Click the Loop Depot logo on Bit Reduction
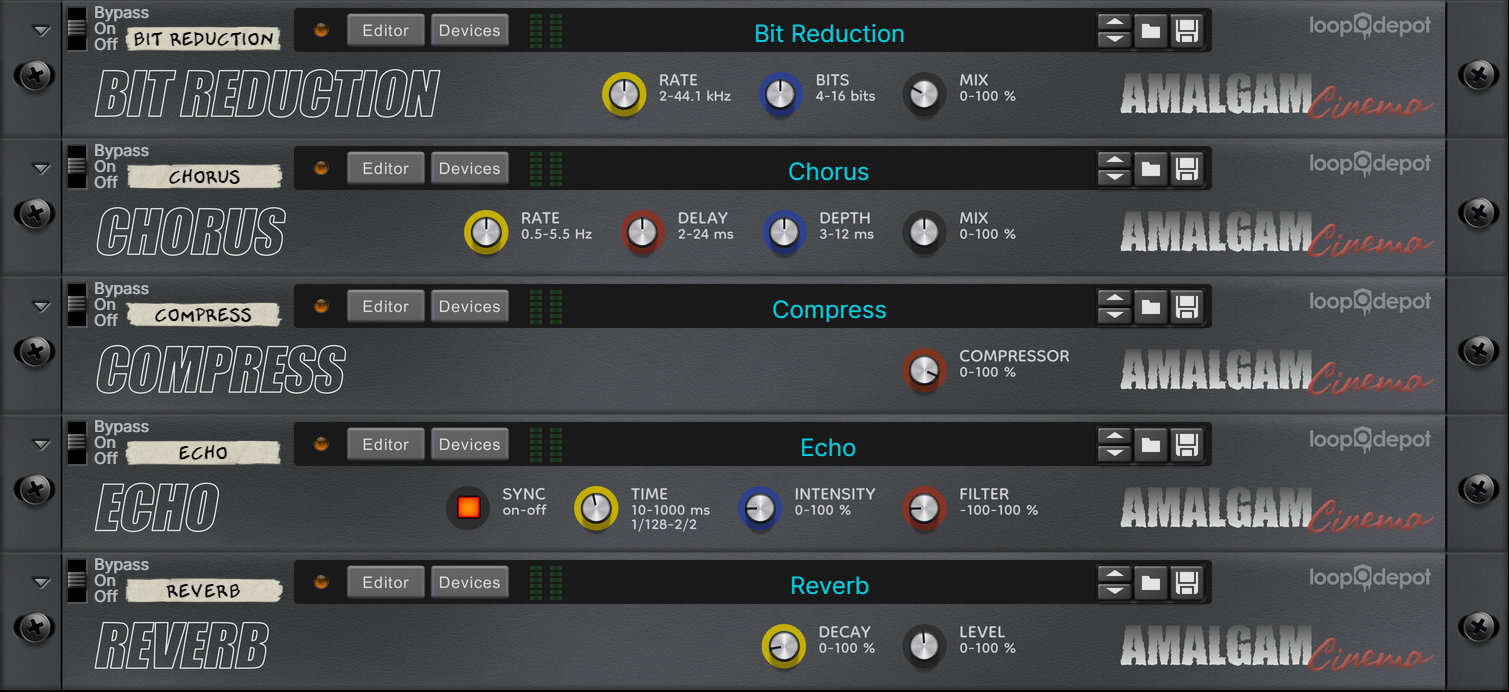1509x692 pixels. tap(1370, 26)
